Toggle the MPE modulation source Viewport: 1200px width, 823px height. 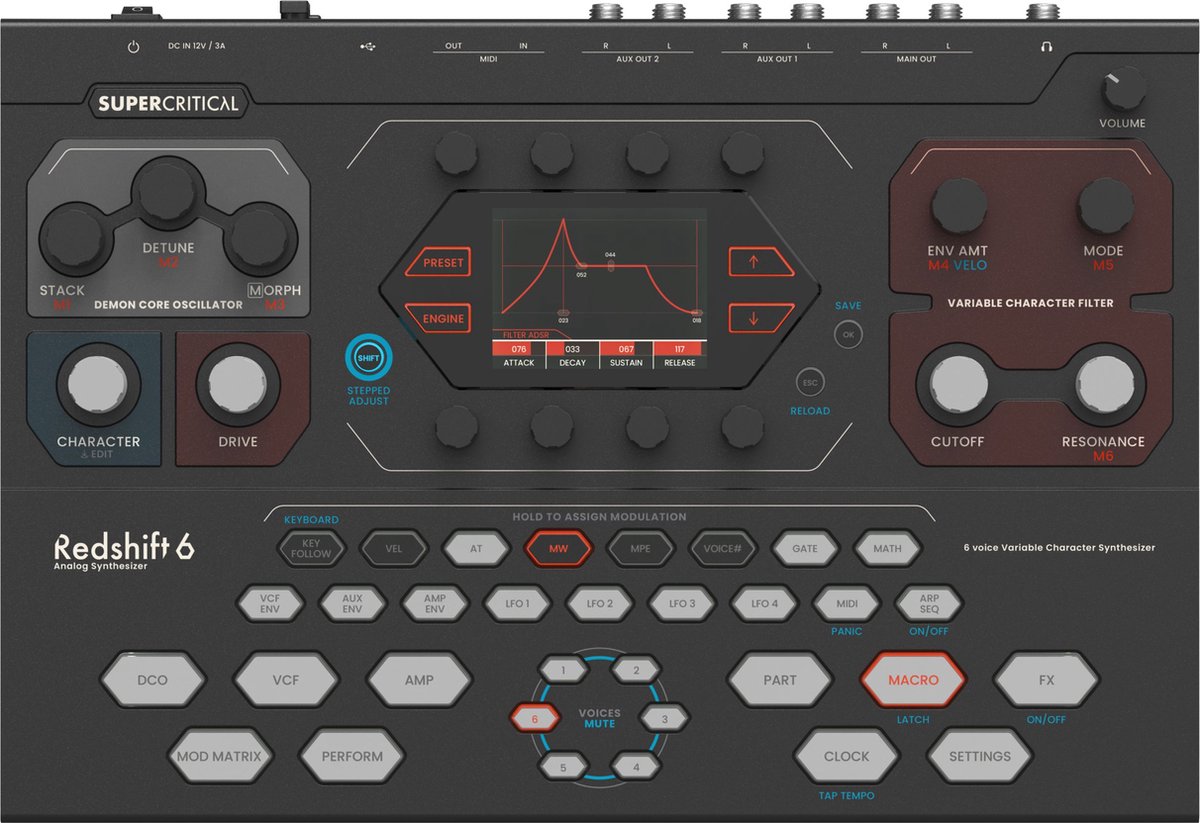point(640,548)
